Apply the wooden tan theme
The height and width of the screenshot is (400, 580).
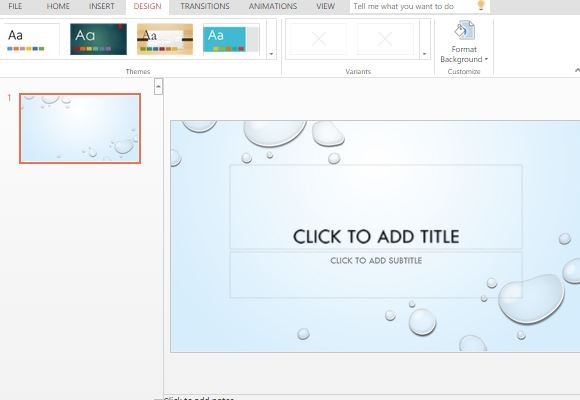coord(165,39)
